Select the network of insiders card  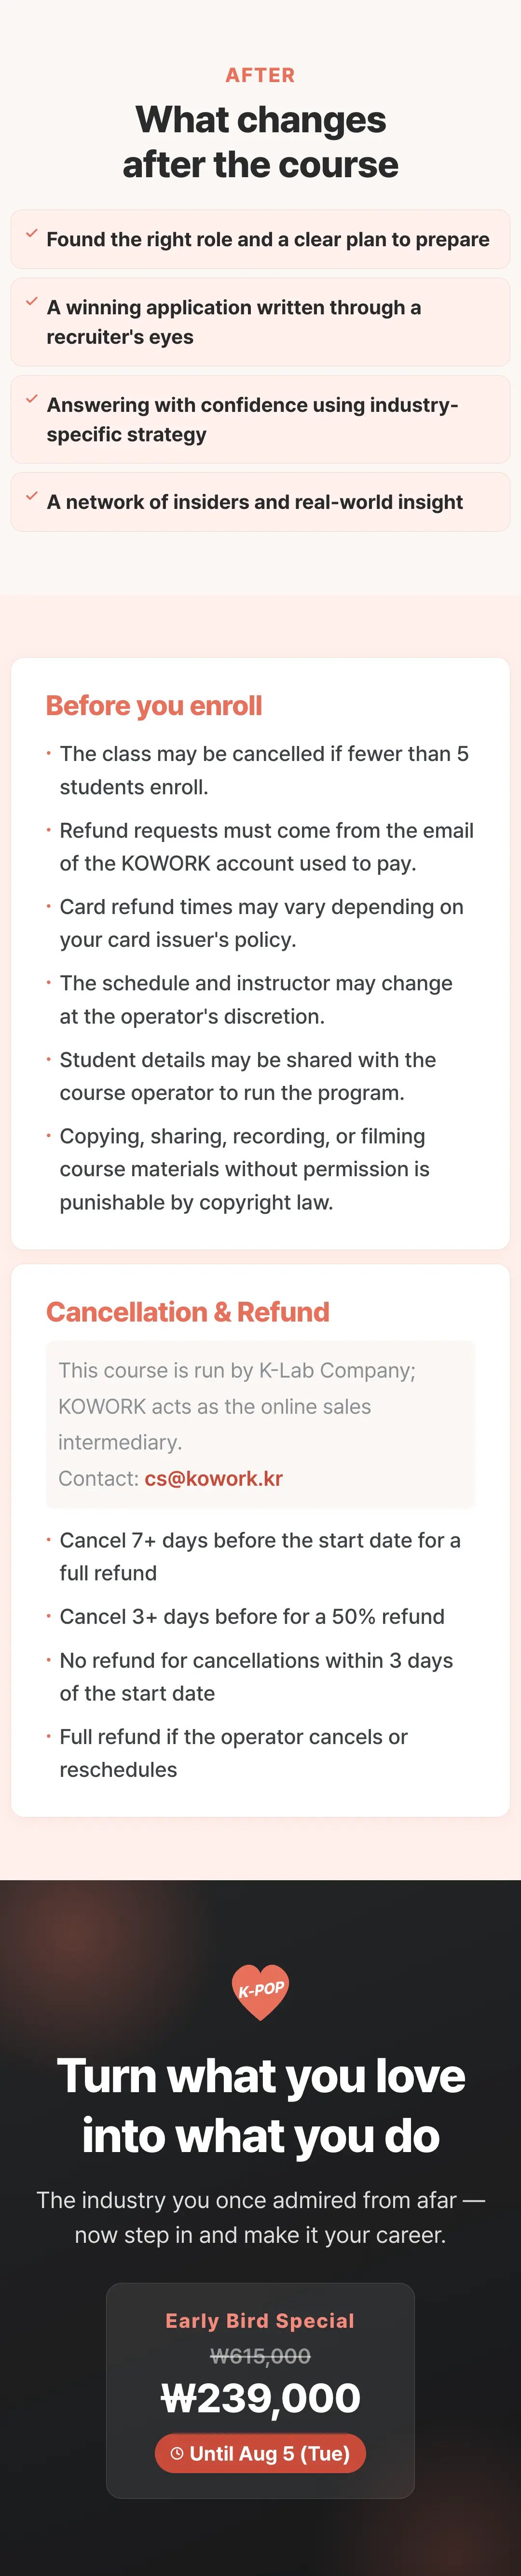click(x=260, y=502)
